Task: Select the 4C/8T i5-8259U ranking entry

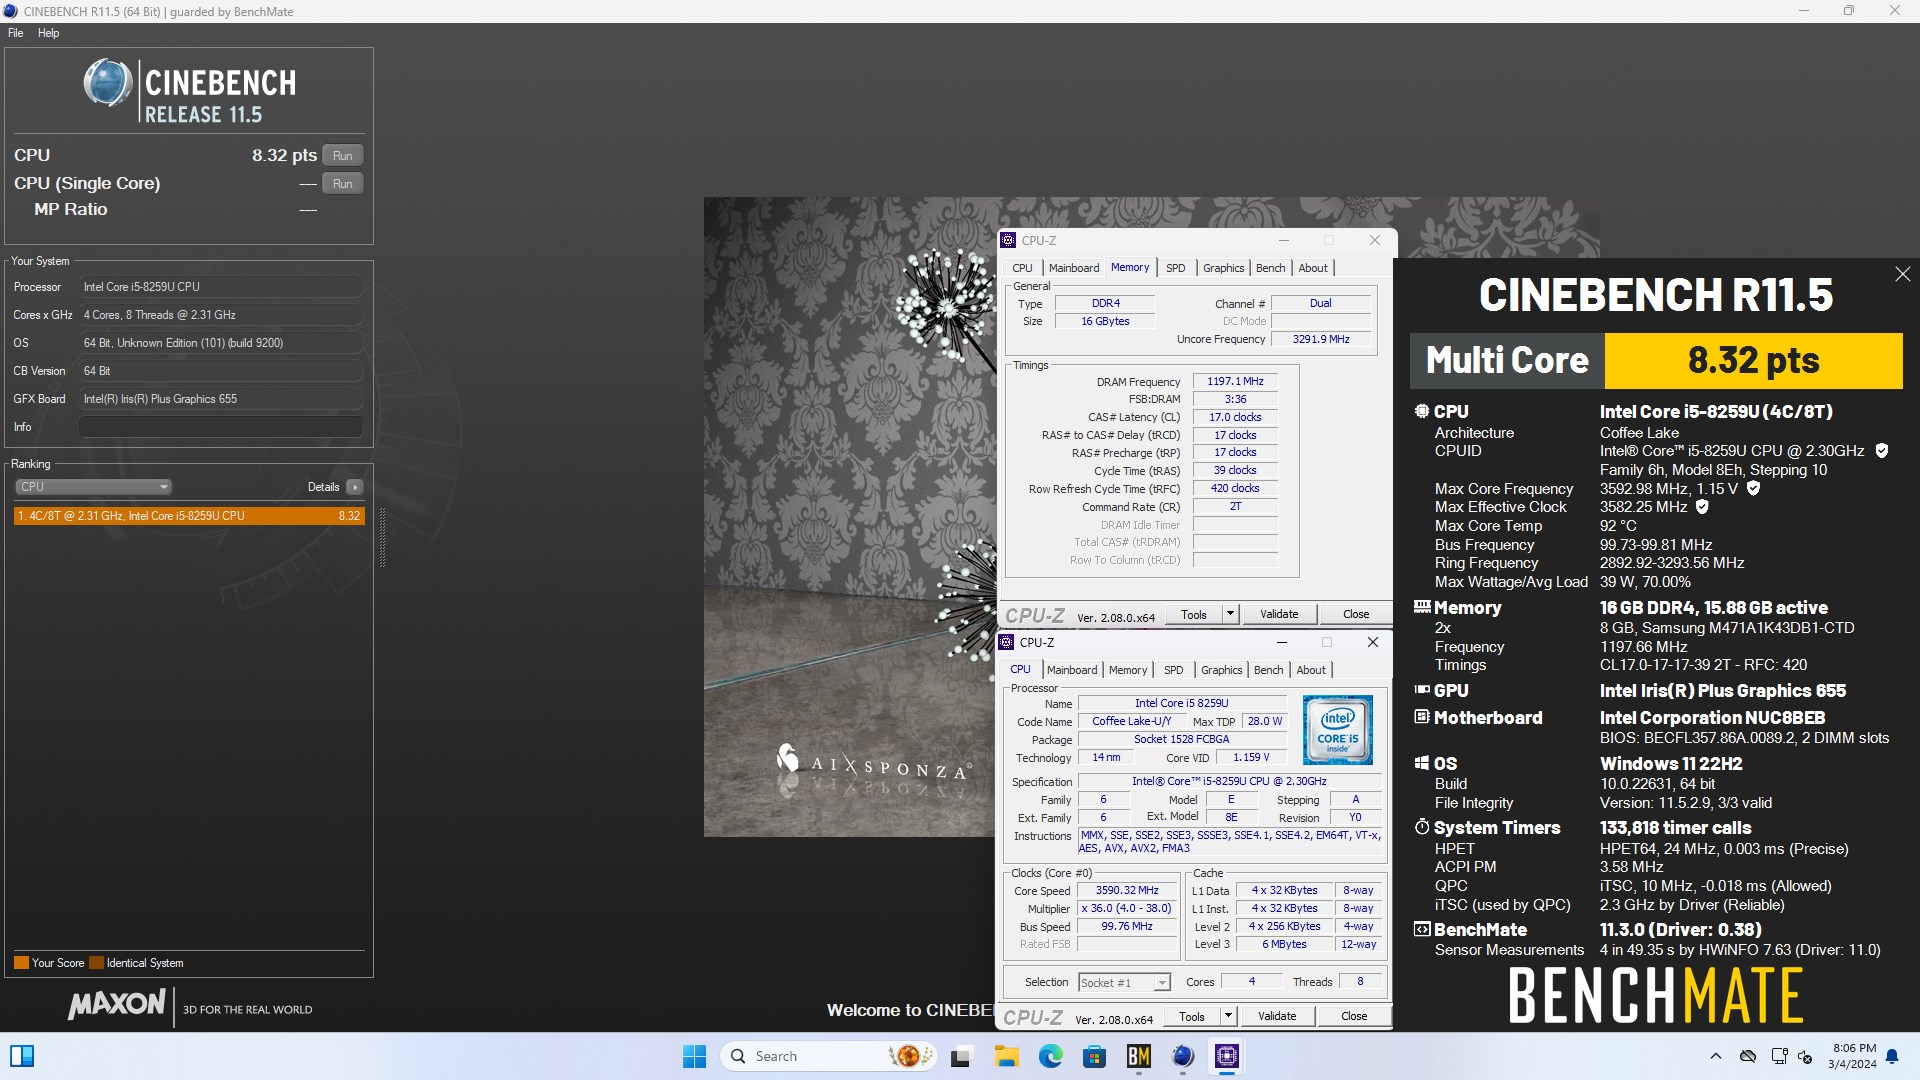Action: coord(189,516)
